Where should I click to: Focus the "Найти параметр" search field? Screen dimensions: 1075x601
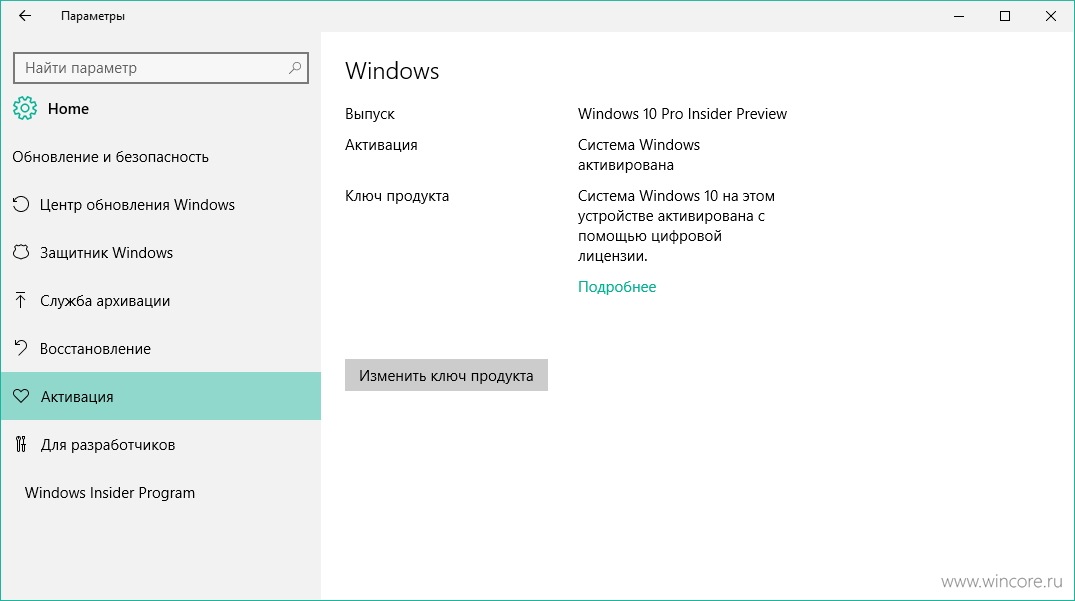(161, 68)
